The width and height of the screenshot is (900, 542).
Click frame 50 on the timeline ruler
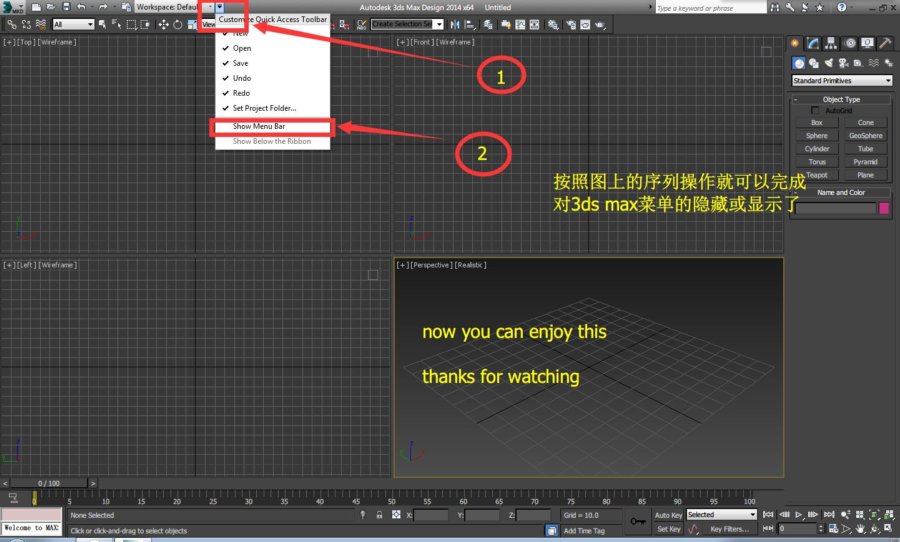391,501
